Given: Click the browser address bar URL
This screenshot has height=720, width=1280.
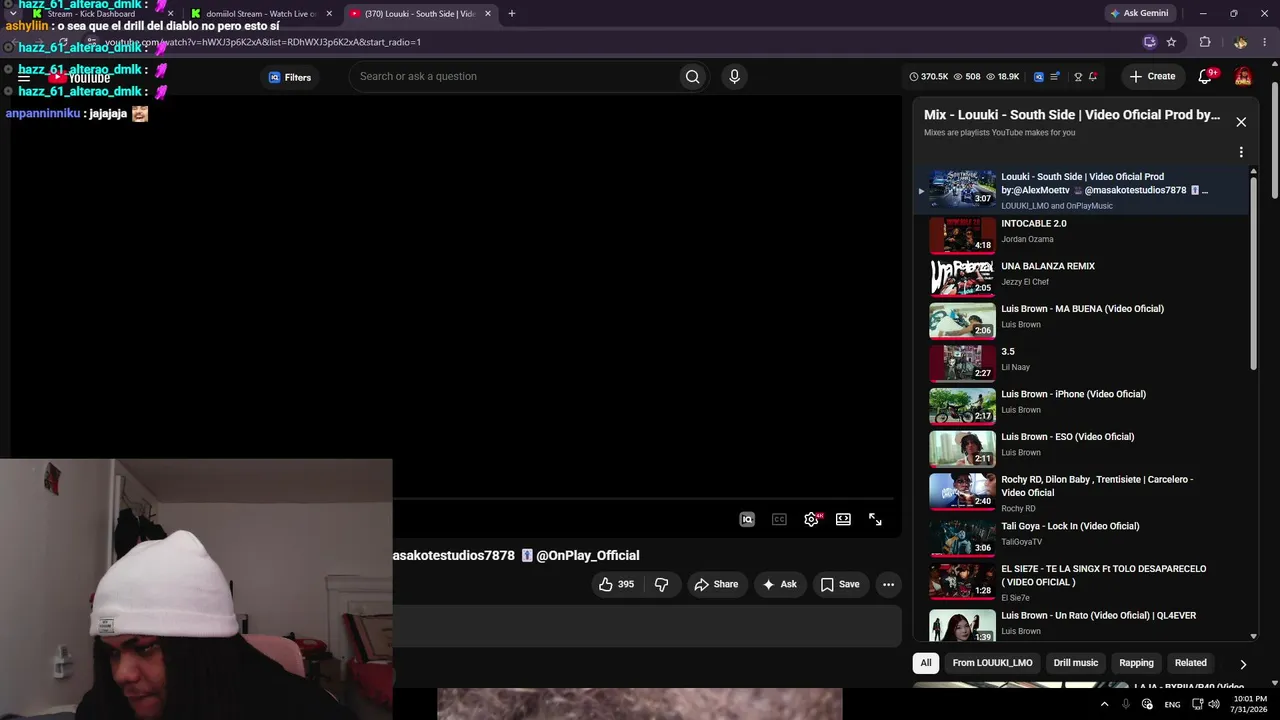Looking at the screenshot, I should [x=264, y=42].
